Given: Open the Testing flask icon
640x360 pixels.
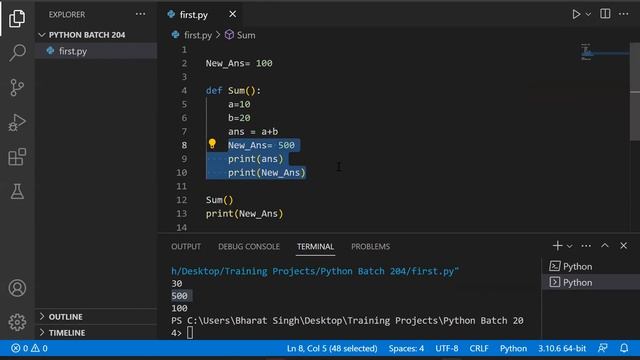Looking at the screenshot, I should (x=17, y=191).
